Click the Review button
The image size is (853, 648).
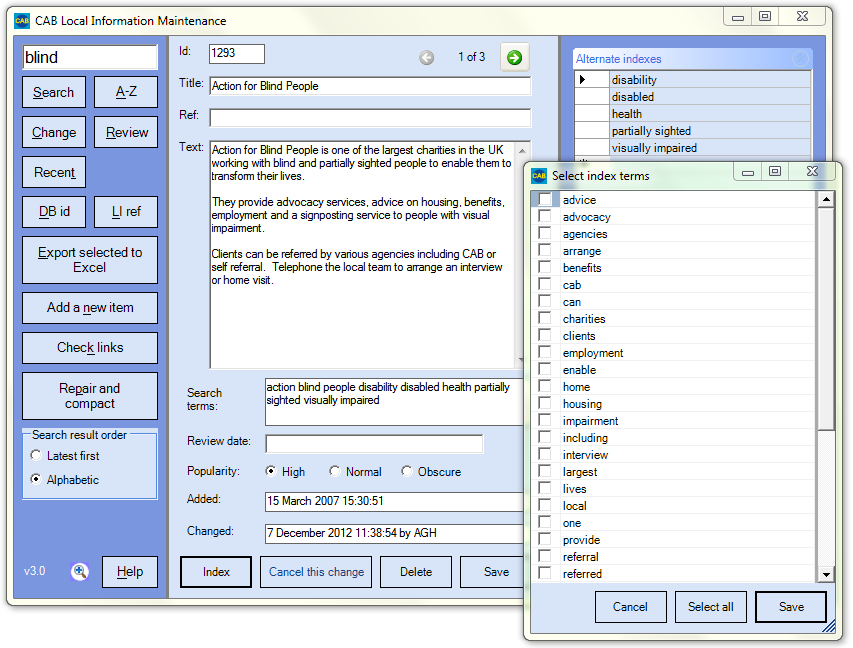[x=126, y=132]
